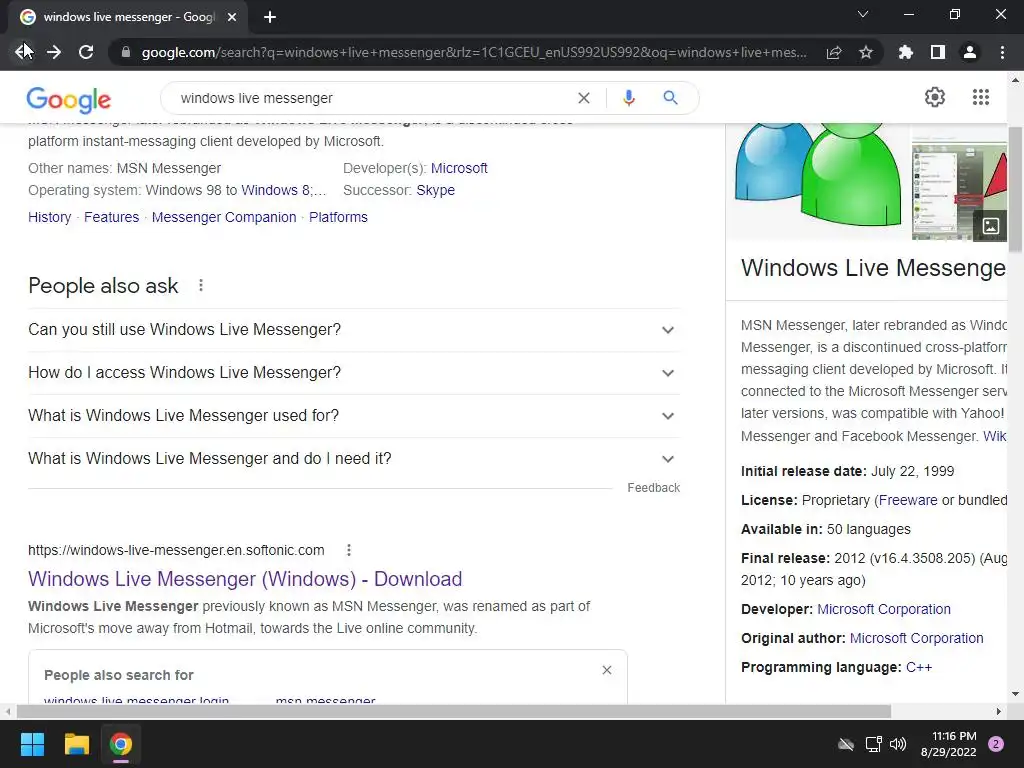The width and height of the screenshot is (1024, 768).
Task: Close the windows live messenger tab
Action: [x=231, y=17]
